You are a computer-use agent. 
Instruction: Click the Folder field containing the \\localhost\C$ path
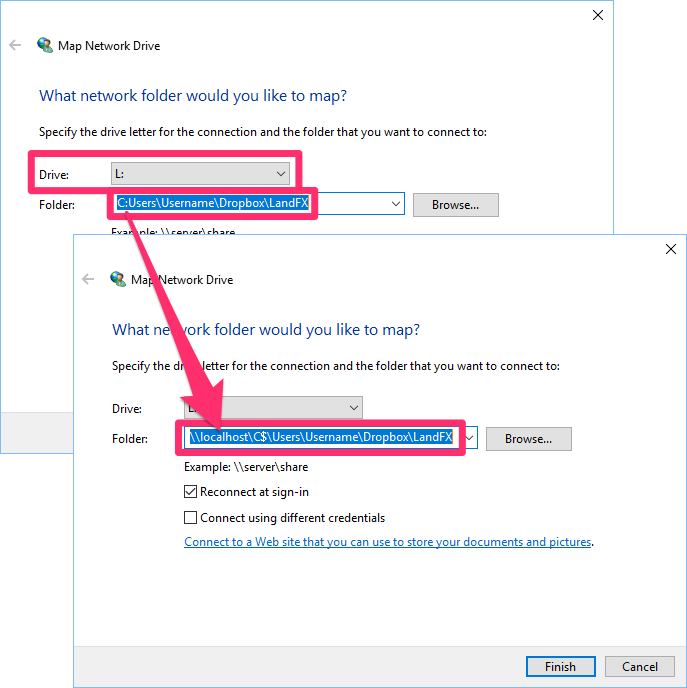pyautogui.click(x=320, y=438)
